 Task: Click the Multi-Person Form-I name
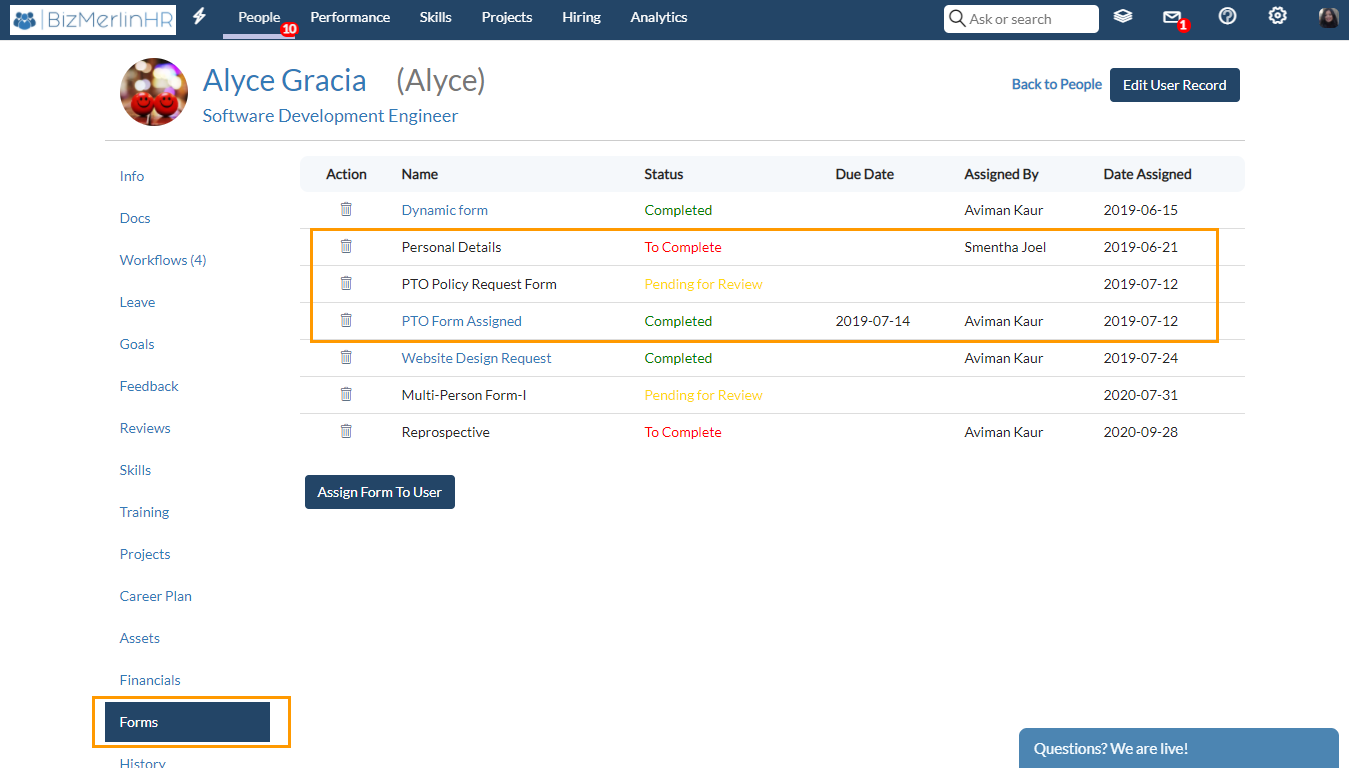[x=464, y=395]
